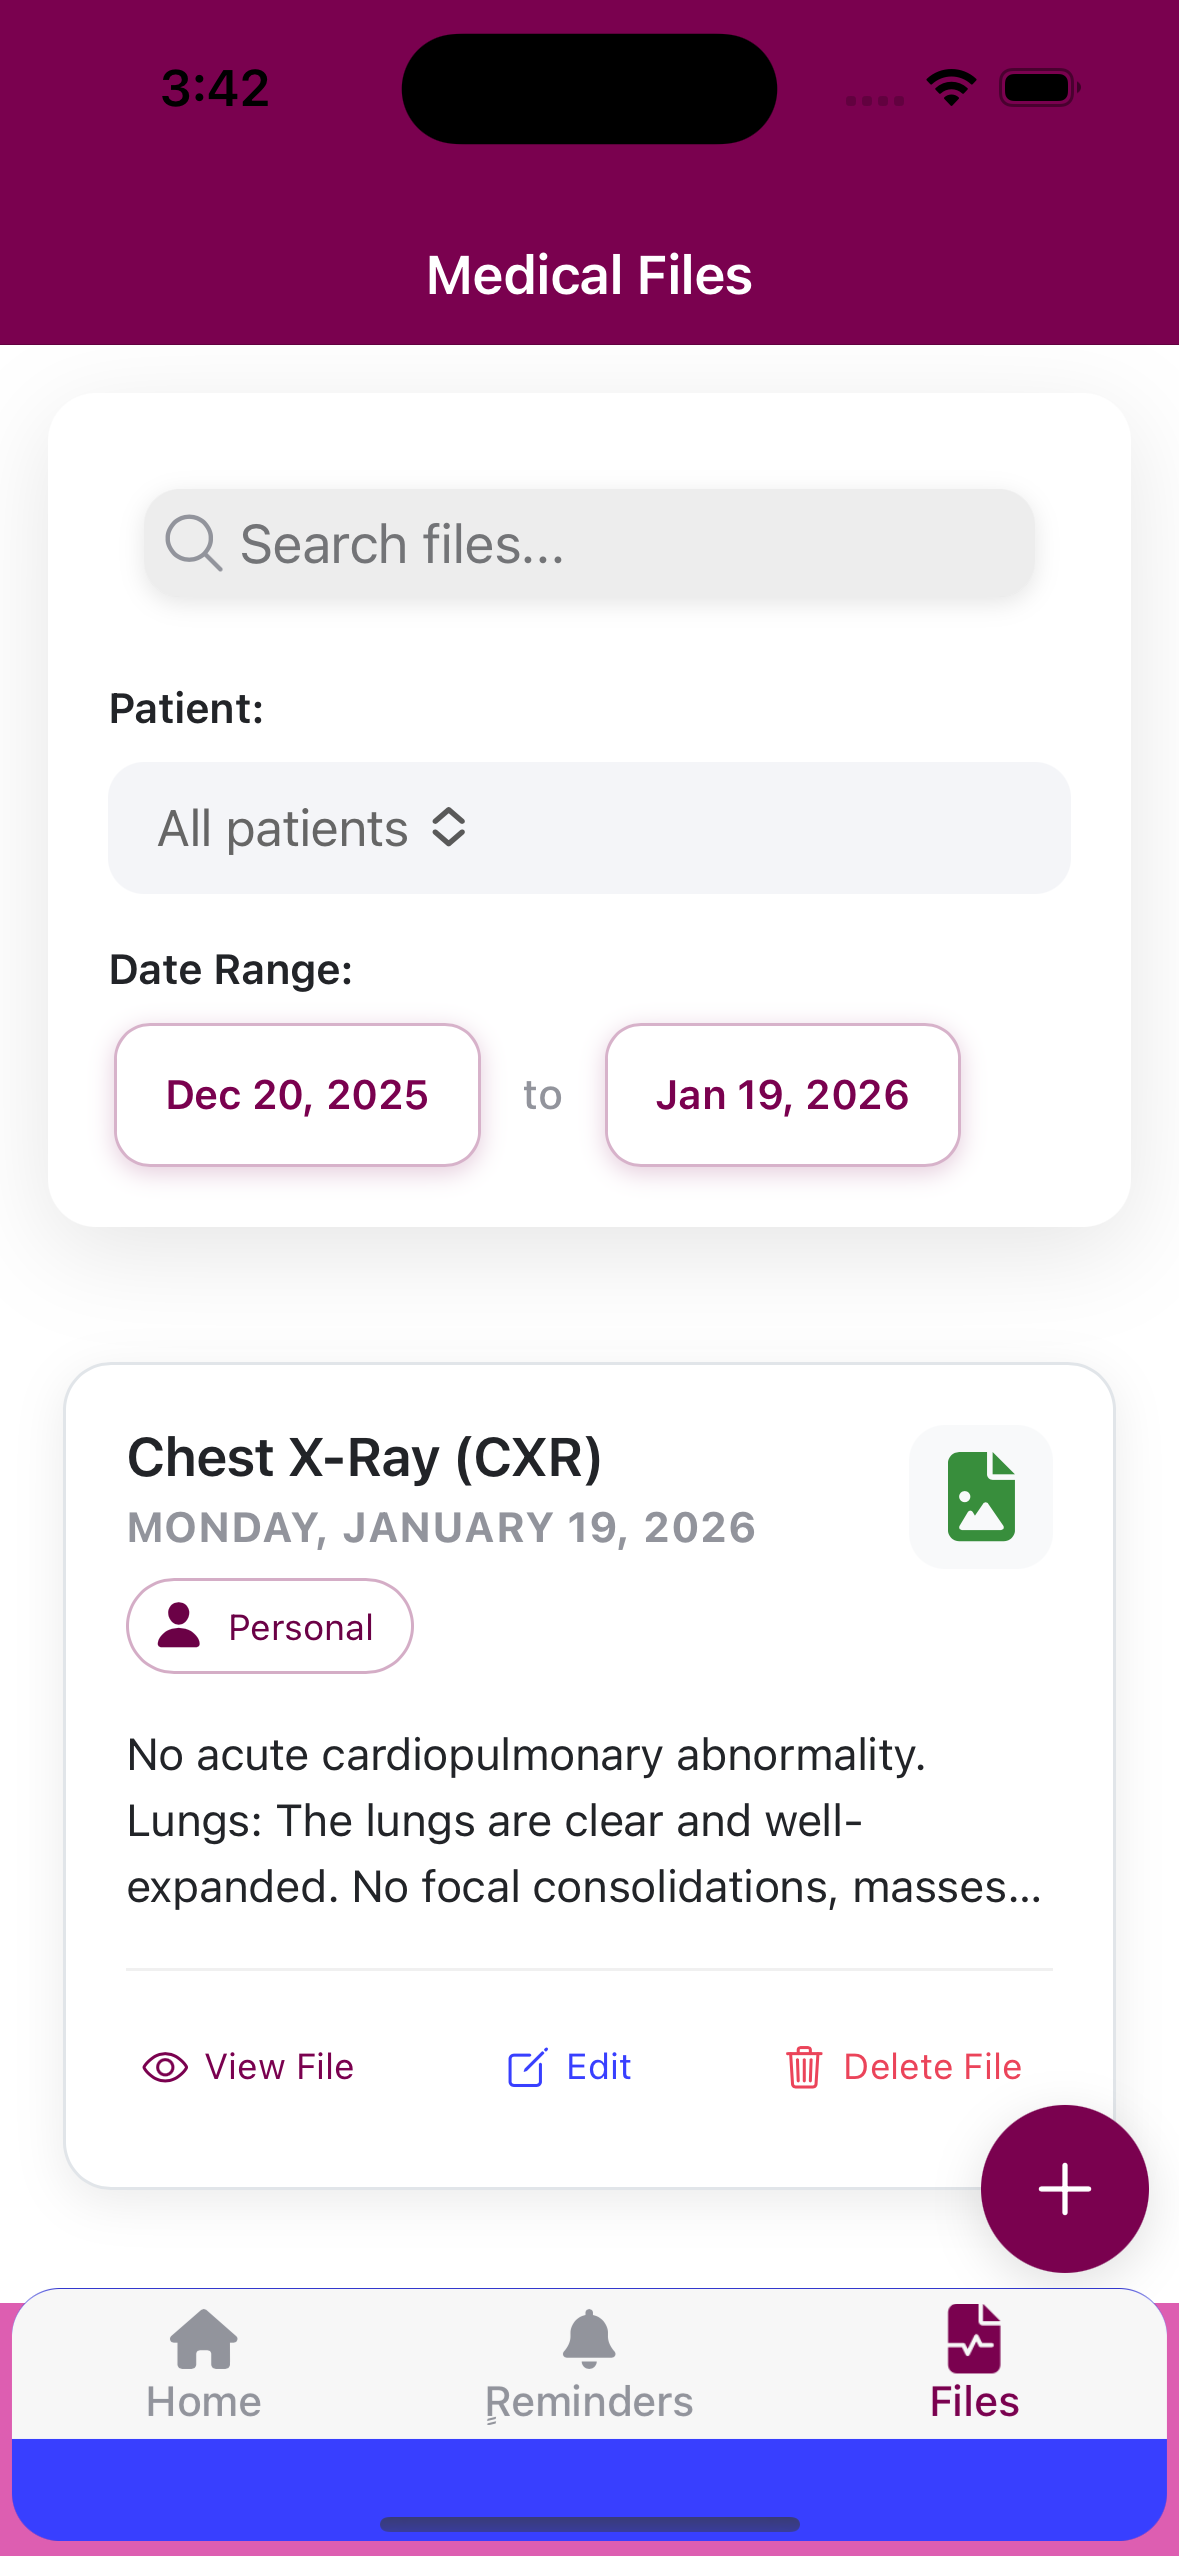Click the pencil edit icon
Viewport: 1179px width, 2556px height.
(527, 2067)
